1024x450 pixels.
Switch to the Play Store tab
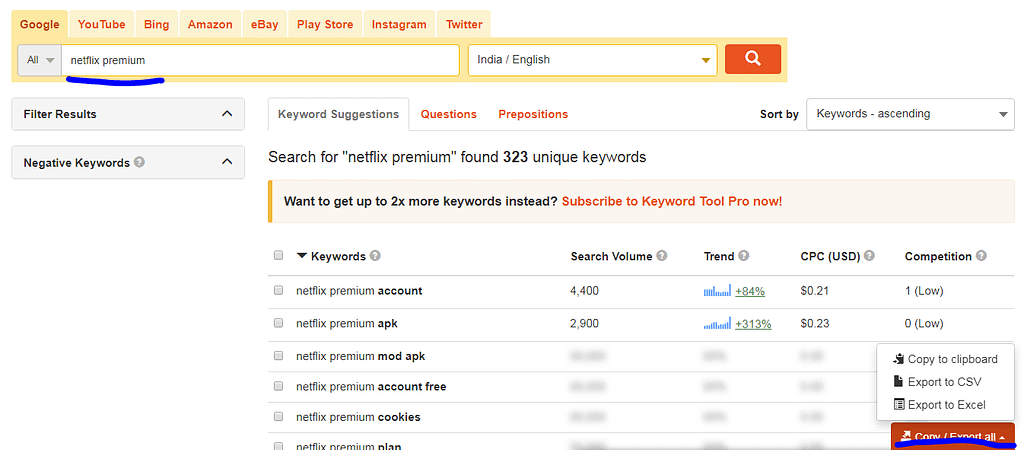click(325, 24)
